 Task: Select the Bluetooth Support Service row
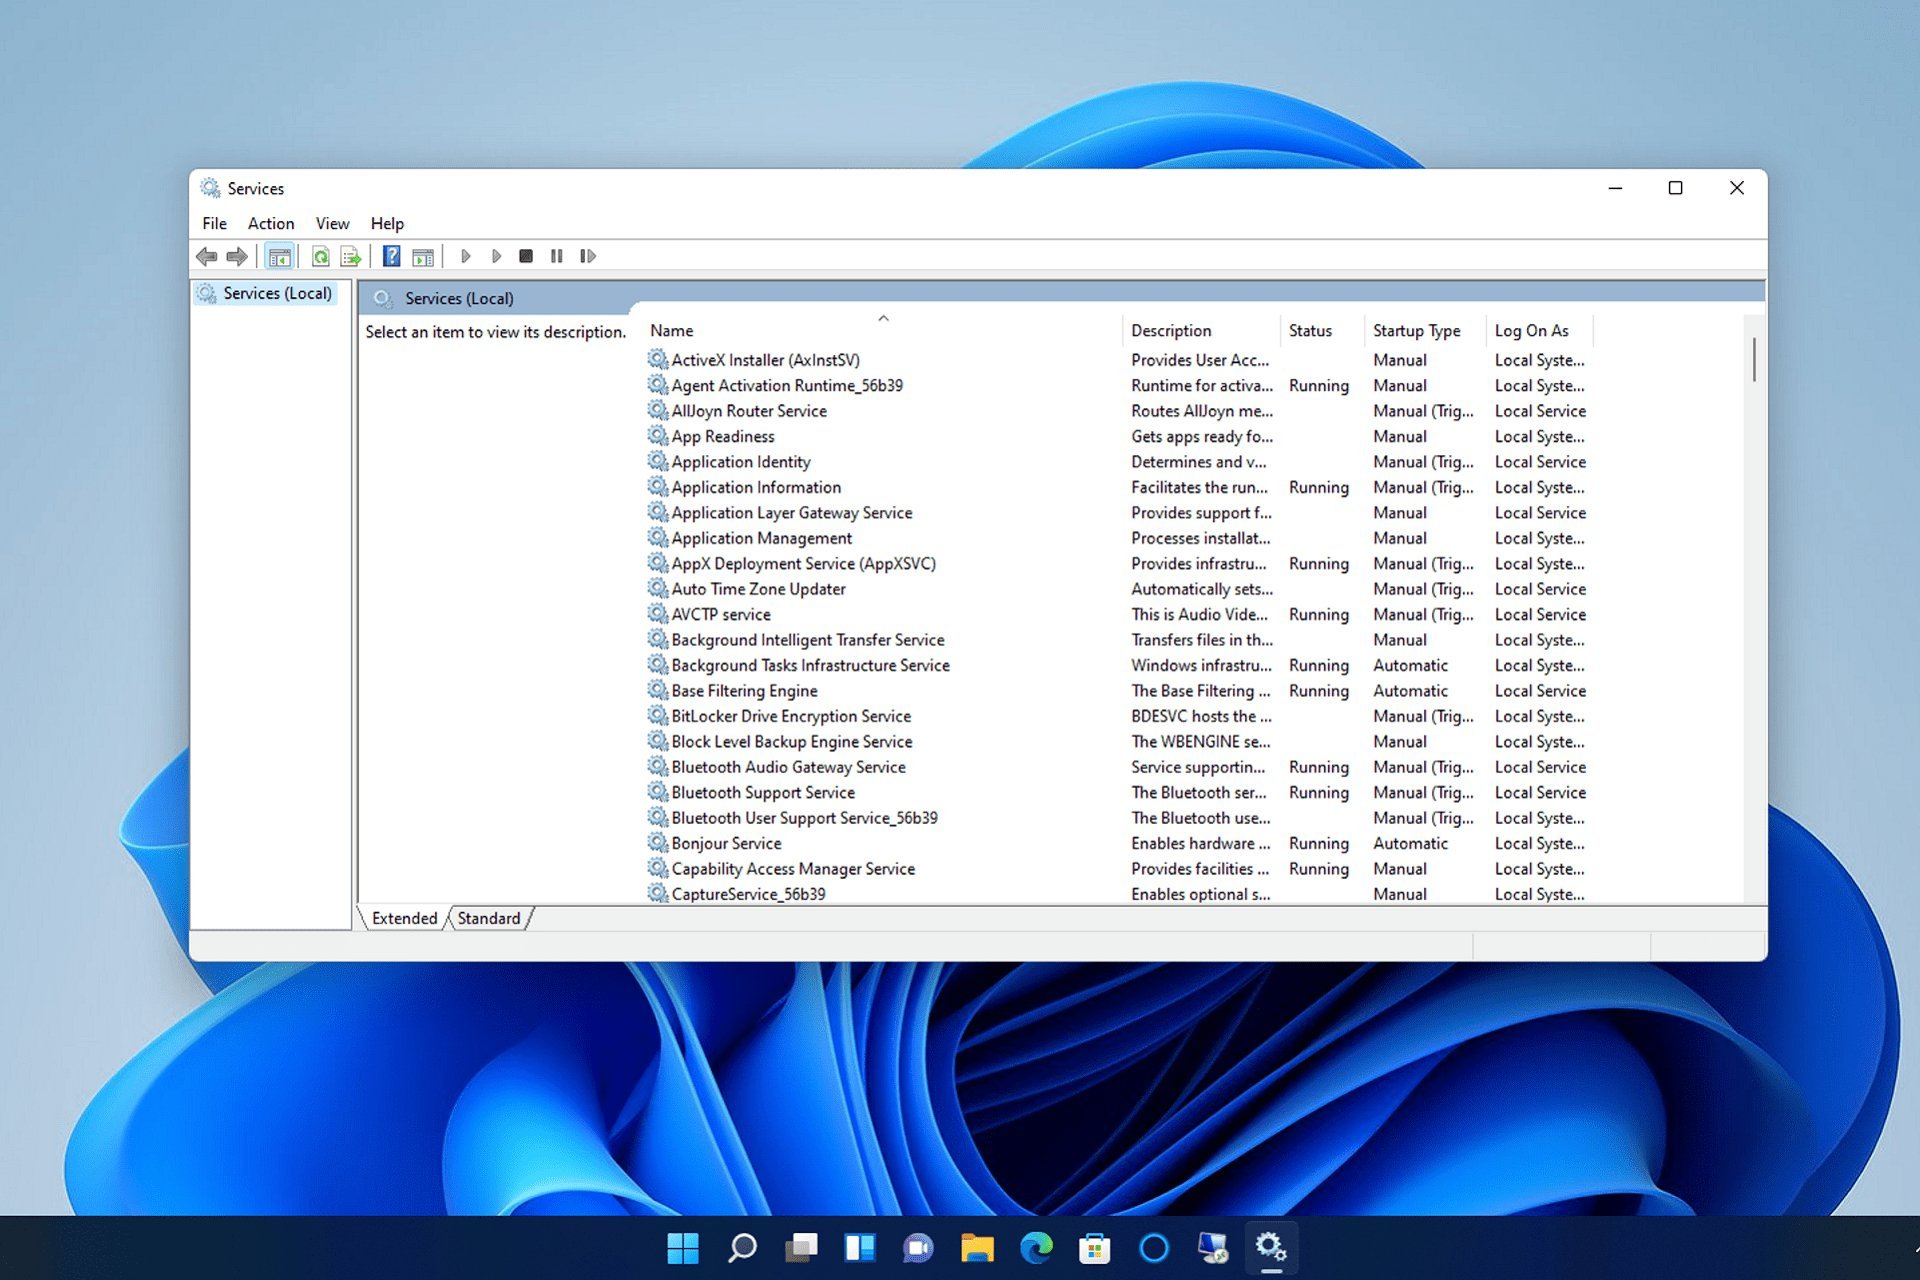763,793
